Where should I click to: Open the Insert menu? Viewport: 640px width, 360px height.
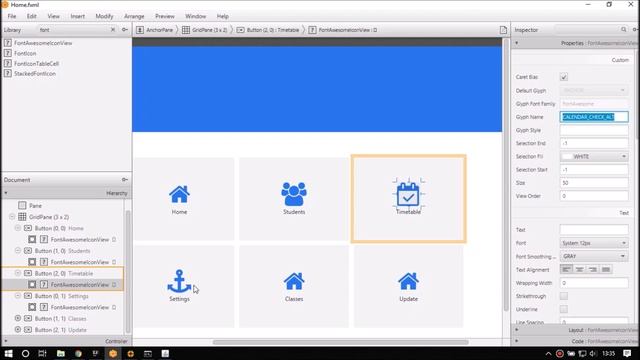click(x=78, y=16)
